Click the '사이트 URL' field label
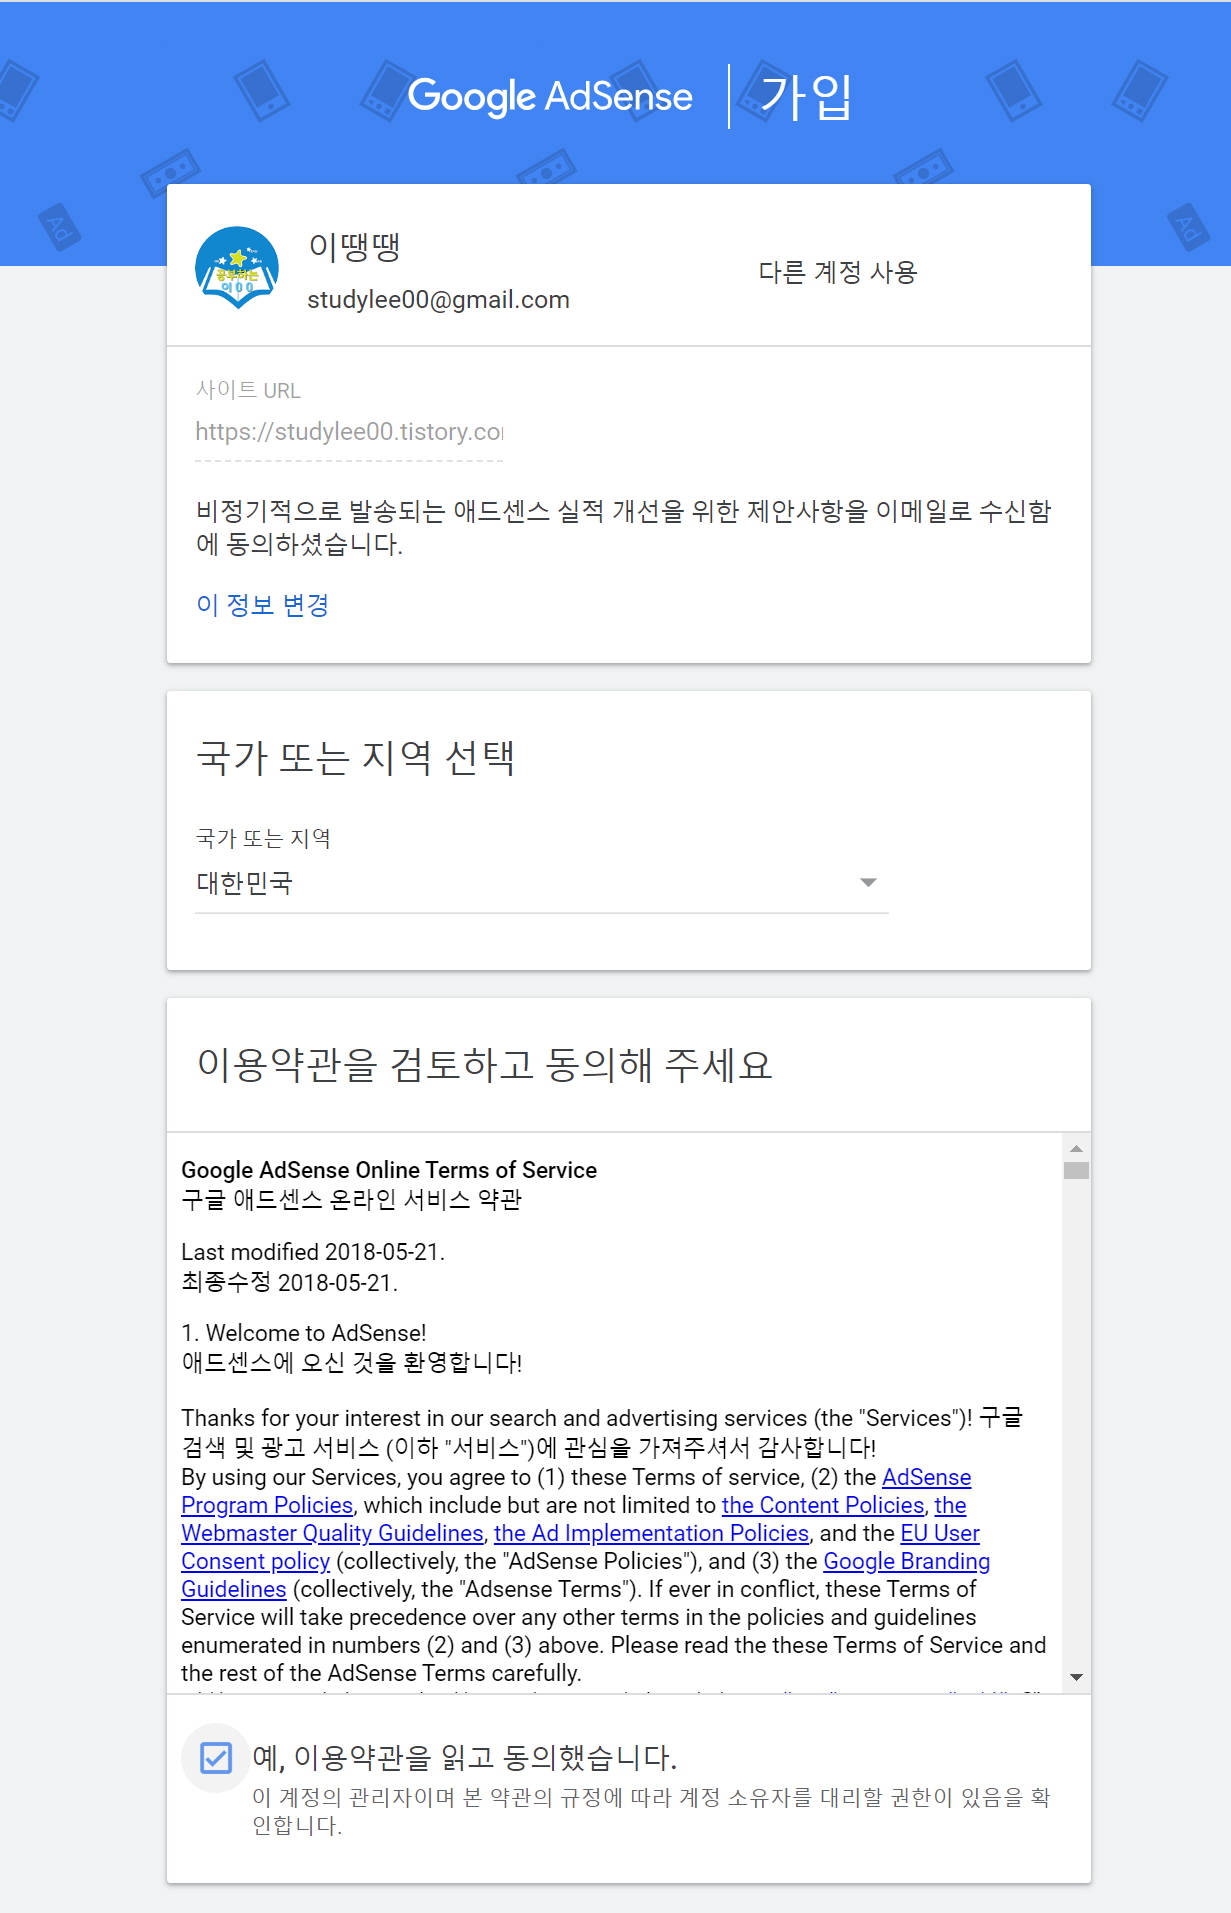The image size is (1231, 1913). pyautogui.click(x=248, y=390)
